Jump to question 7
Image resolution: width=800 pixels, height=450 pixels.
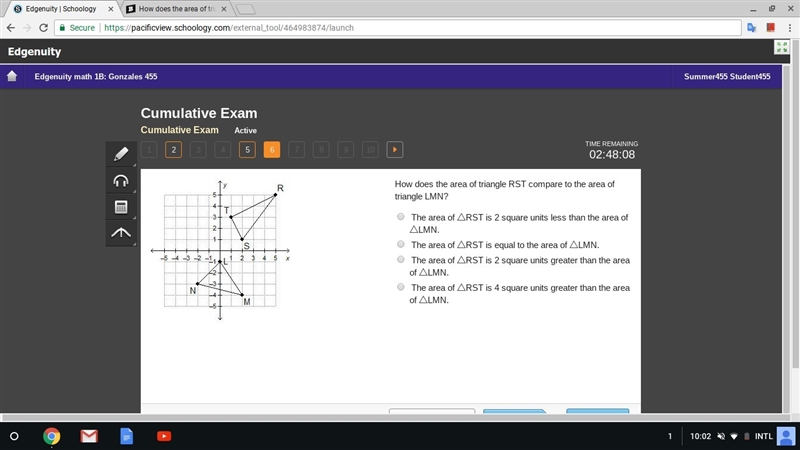(296, 149)
